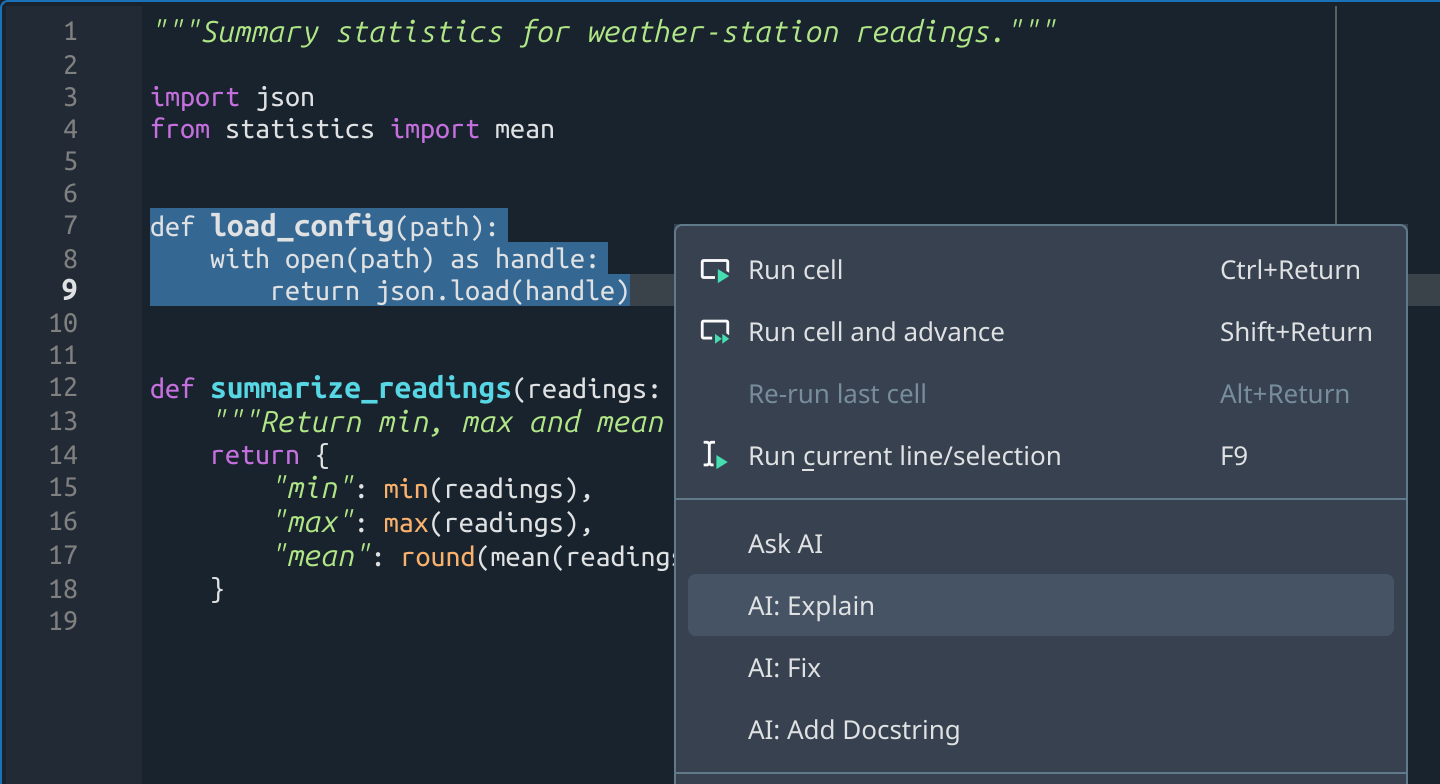Click the summarize_readings function name

[x=361, y=389]
